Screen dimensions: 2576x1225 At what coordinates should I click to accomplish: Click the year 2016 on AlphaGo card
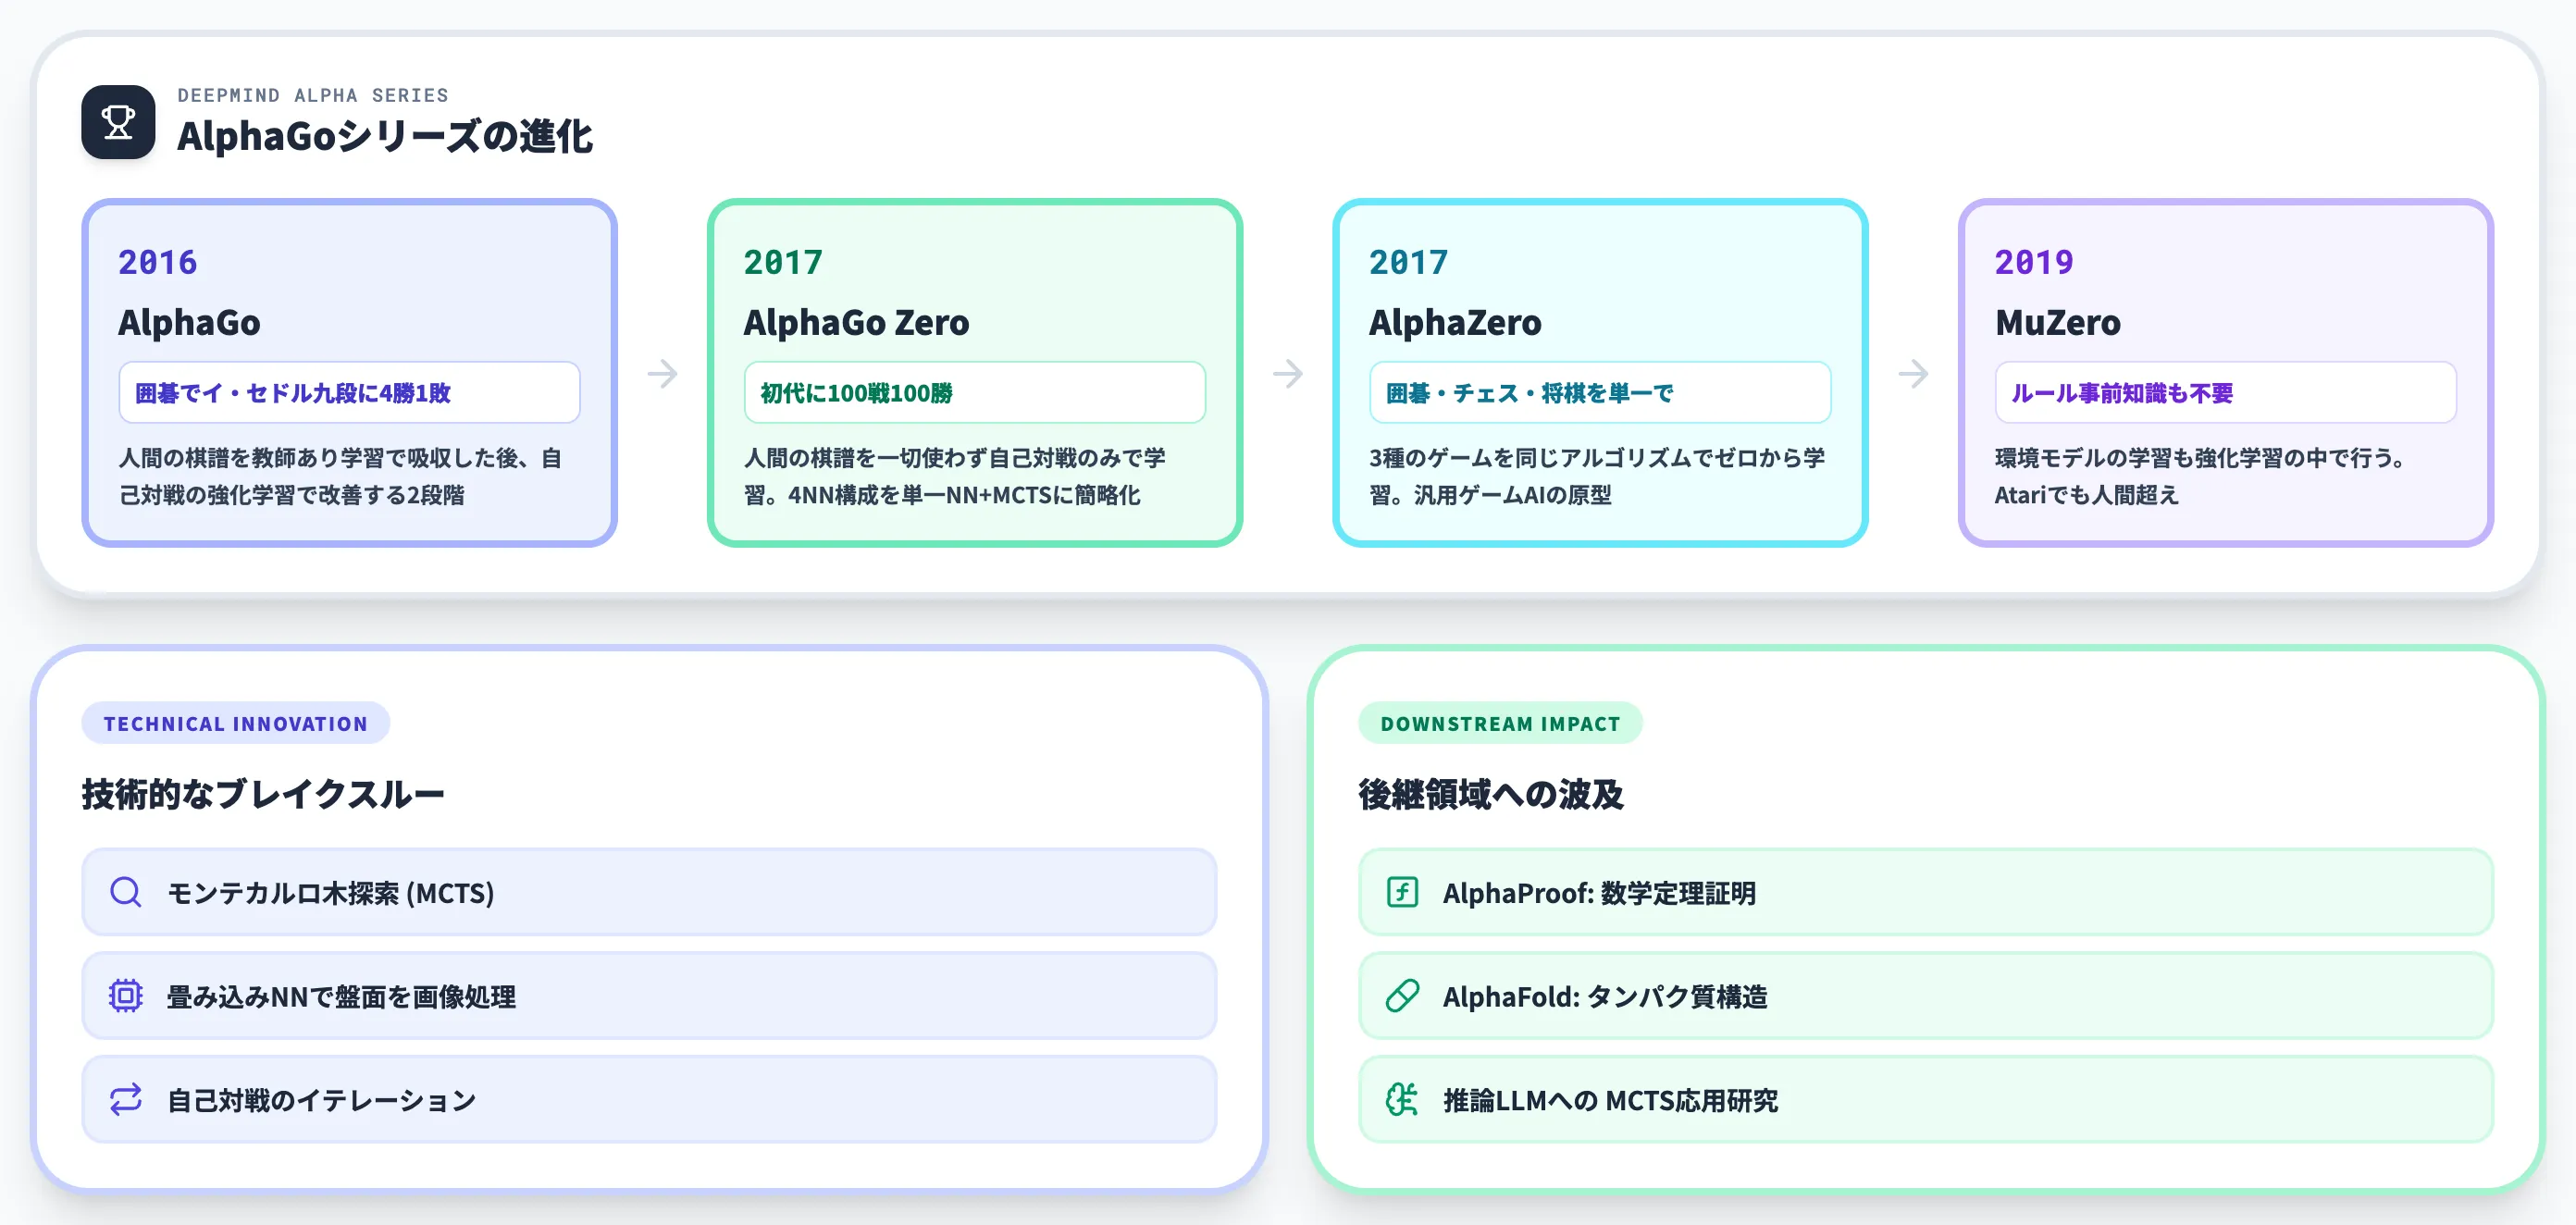(x=158, y=262)
